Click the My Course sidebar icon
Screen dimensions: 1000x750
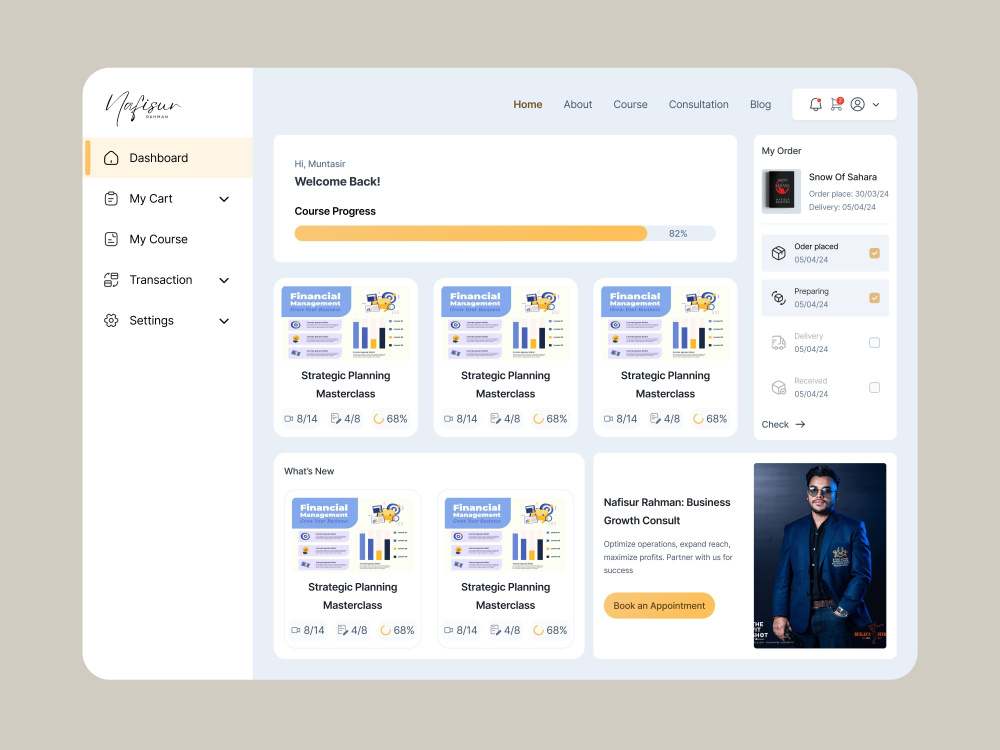pyautogui.click(x=110, y=239)
